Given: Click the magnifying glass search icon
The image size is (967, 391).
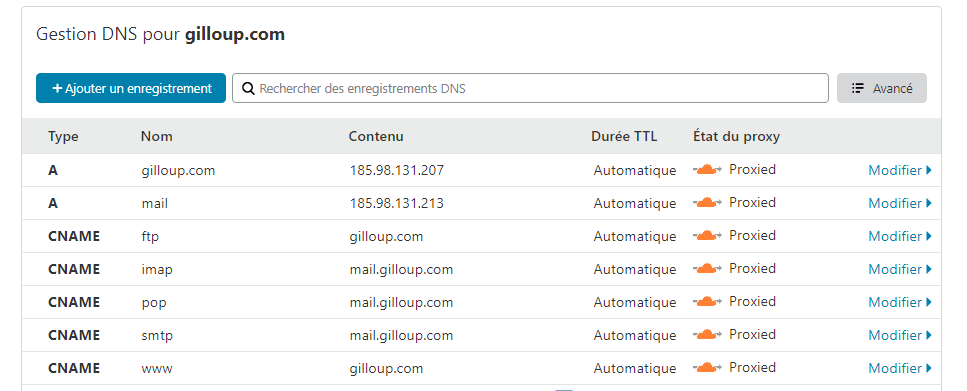Looking at the screenshot, I should [248, 88].
